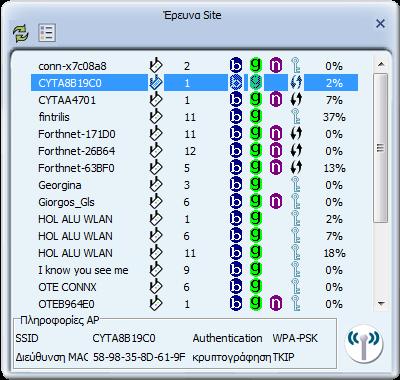Image resolution: width=400 pixels, height=380 pixels.
Task: Select HOL ALU WLAN with 7% signal
Action: point(194,236)
